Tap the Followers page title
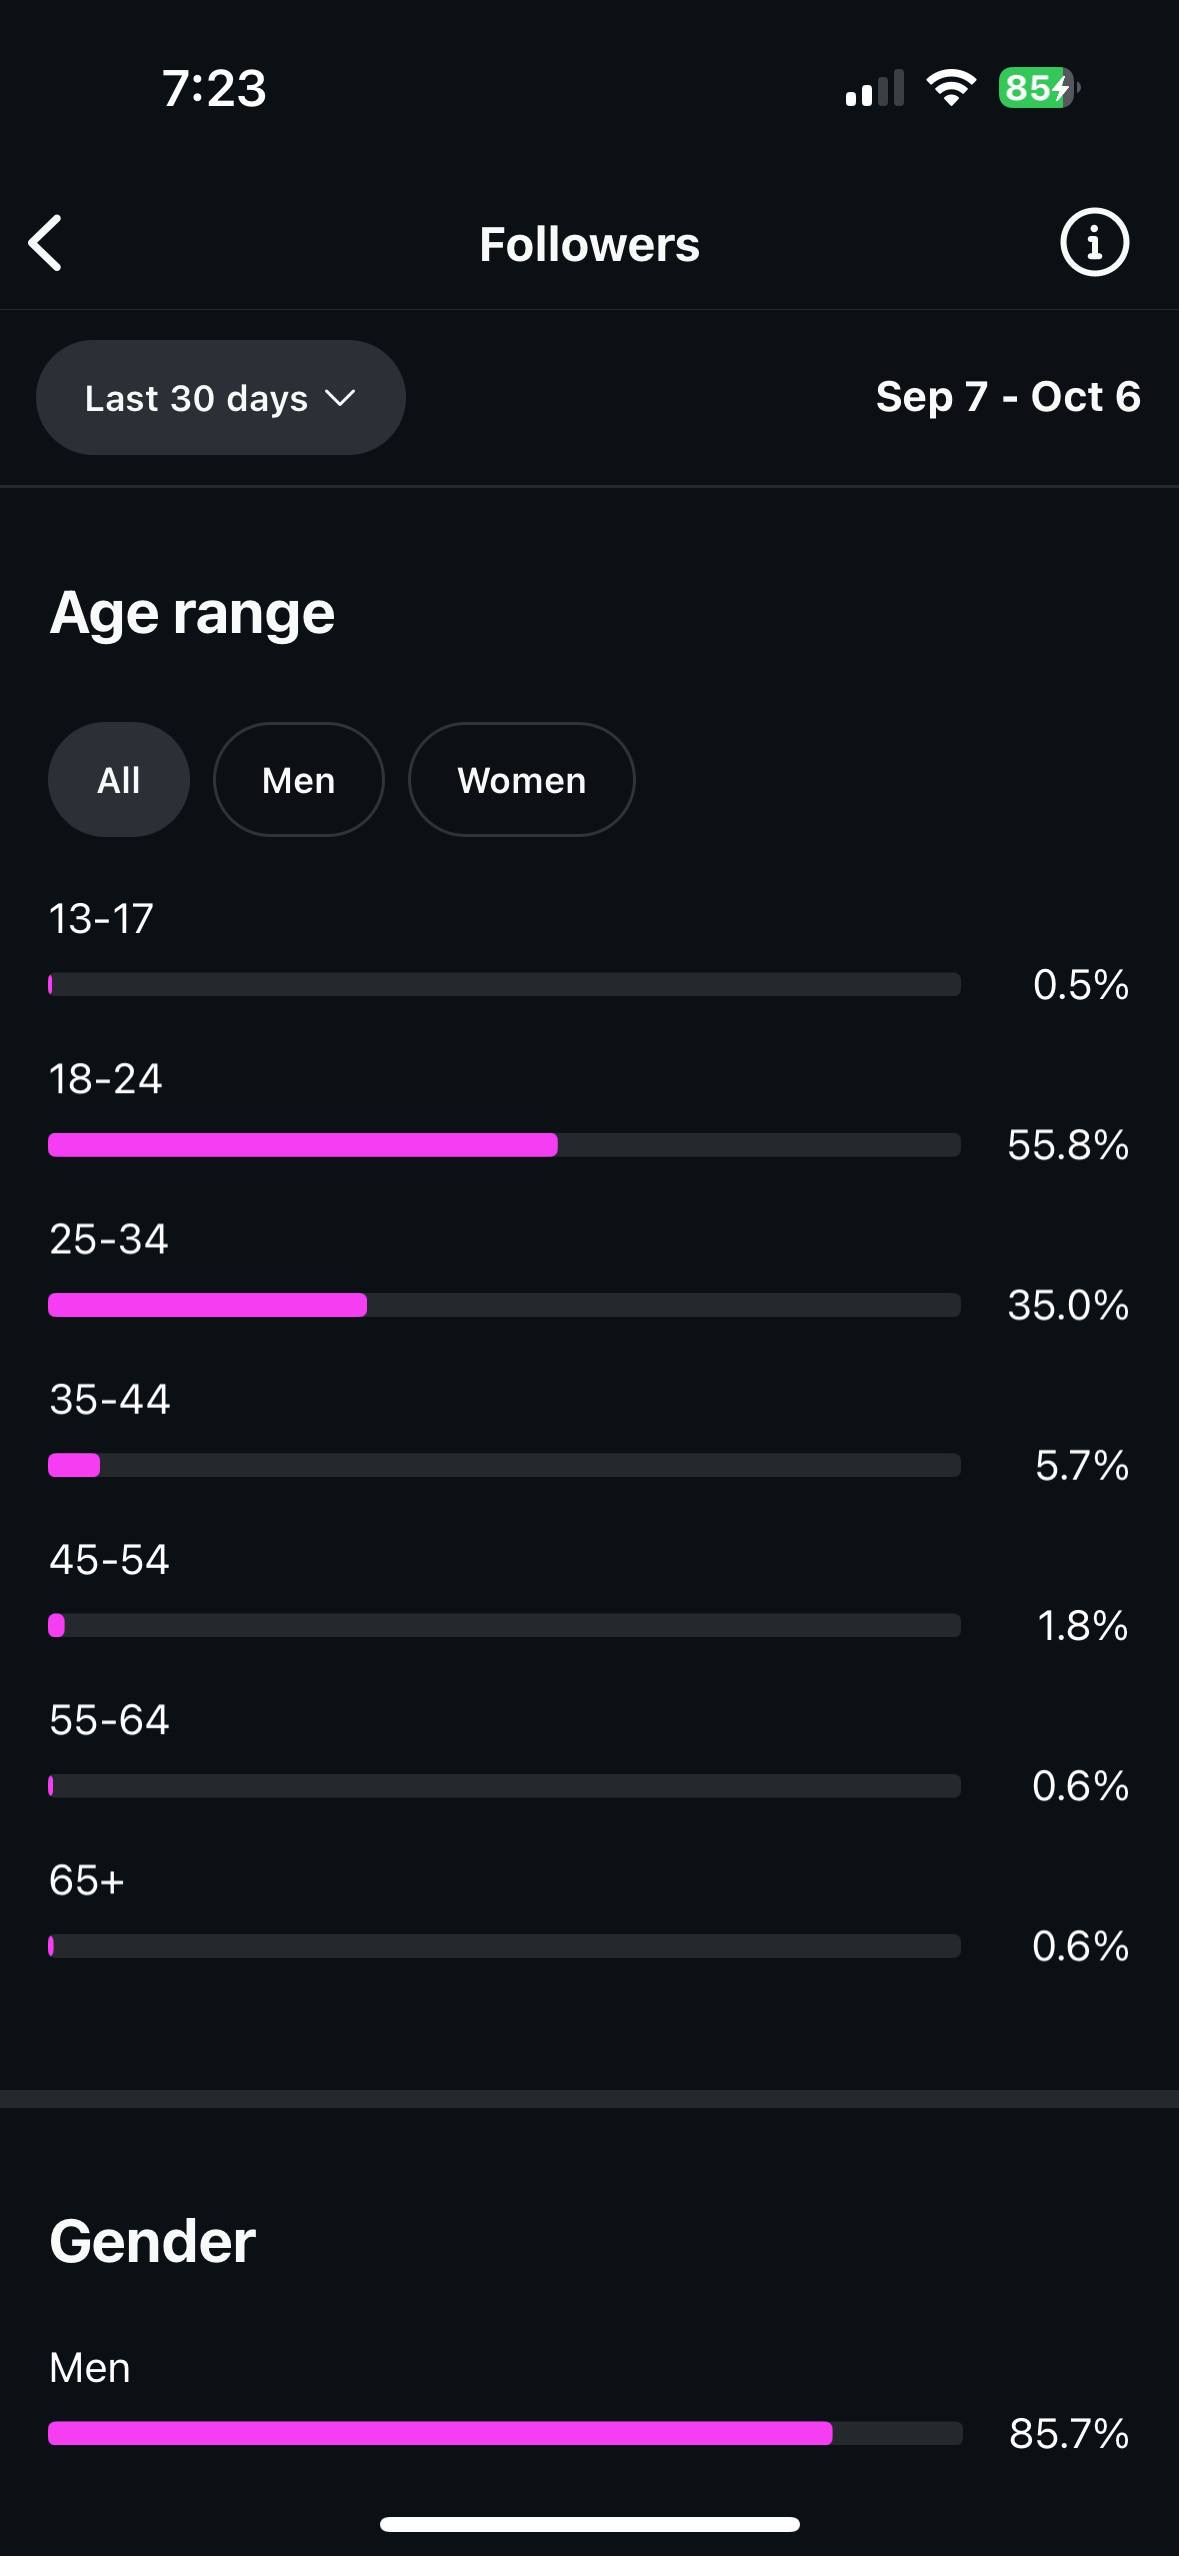This screenshot has height=2556, width=1179. pyautogui.click(x=589, y=244)
